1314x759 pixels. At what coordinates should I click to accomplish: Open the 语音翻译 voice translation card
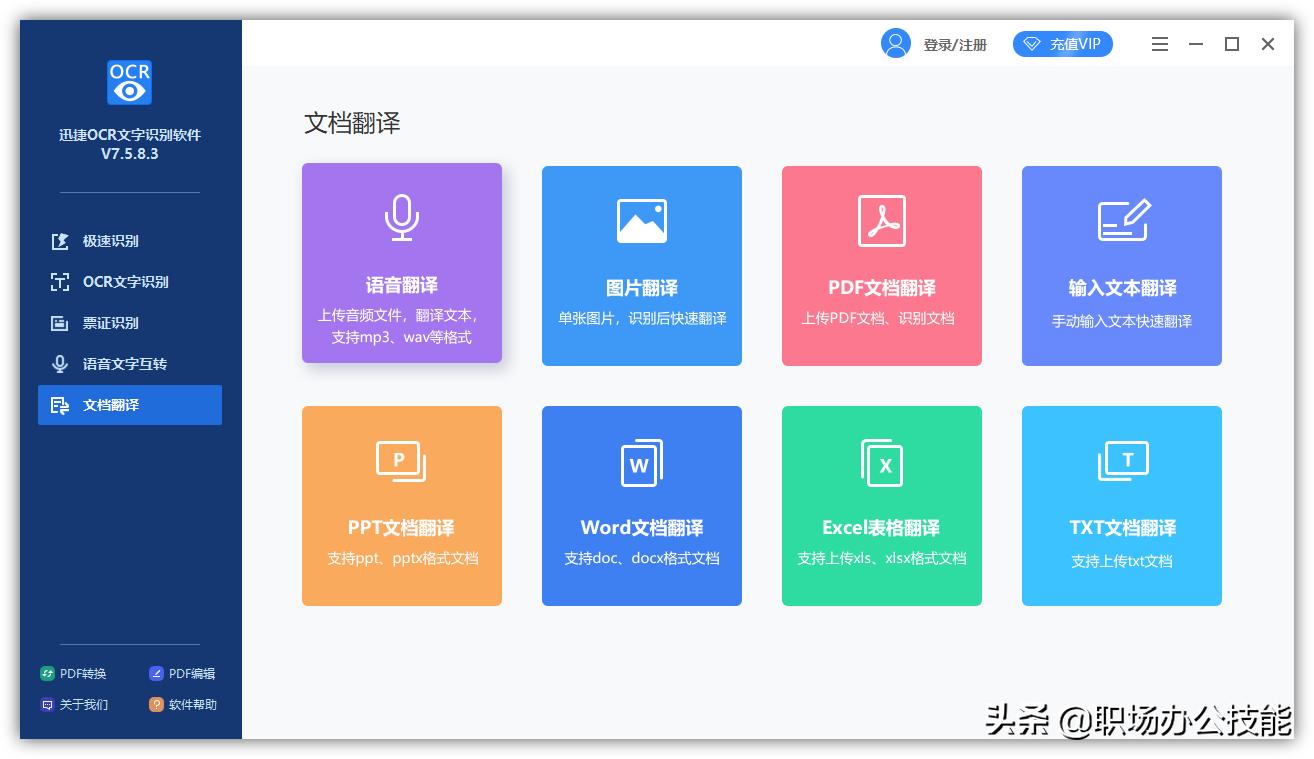pyautogui.click(x=401, y=264)
